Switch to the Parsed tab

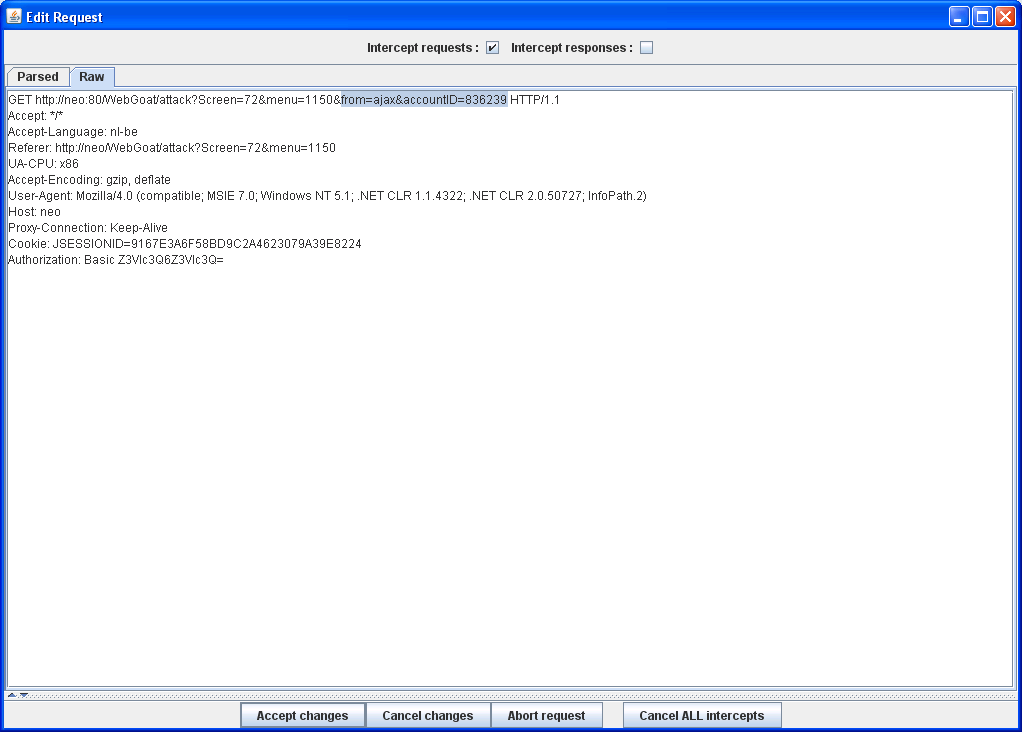tap(38, 77)
